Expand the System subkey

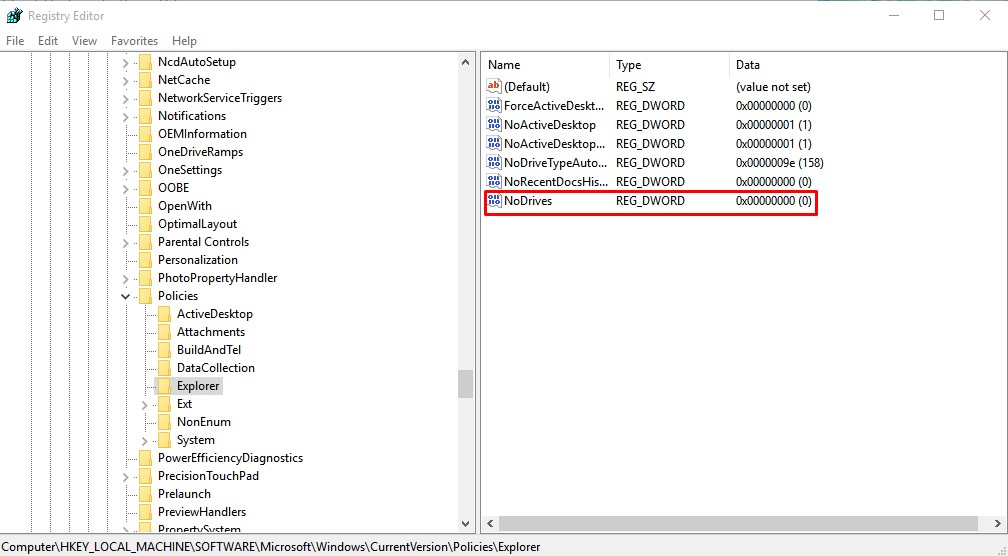click(x=145, y=441)
